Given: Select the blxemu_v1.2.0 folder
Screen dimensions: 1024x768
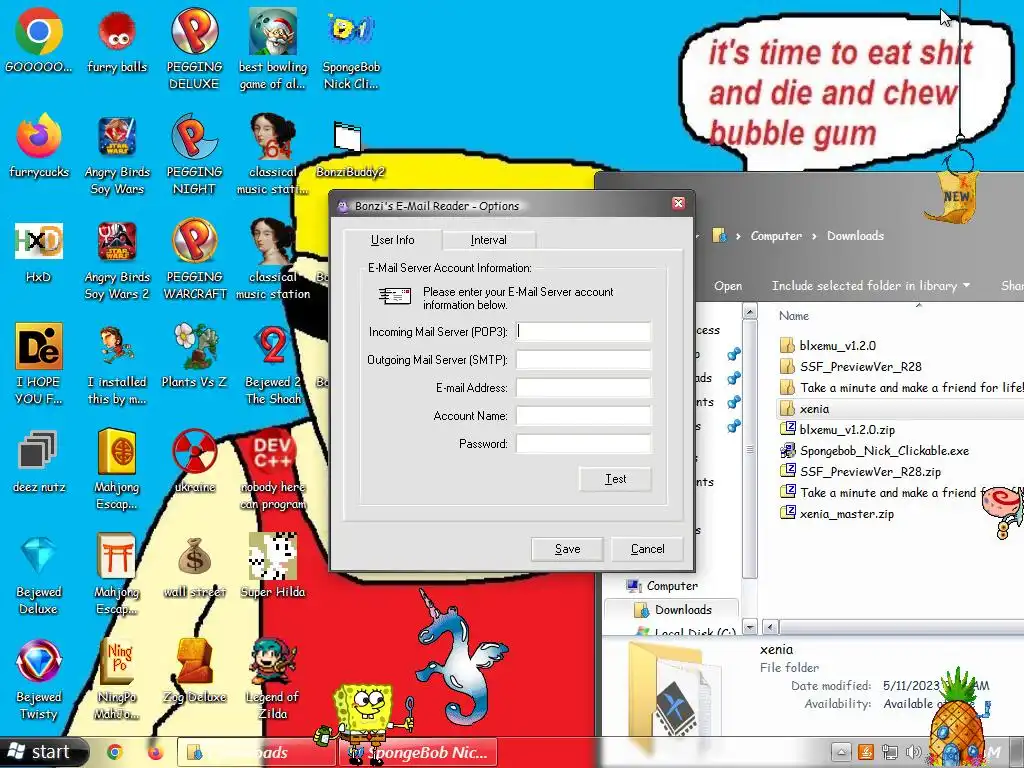Looking at the screenshot, I should 837,346.
